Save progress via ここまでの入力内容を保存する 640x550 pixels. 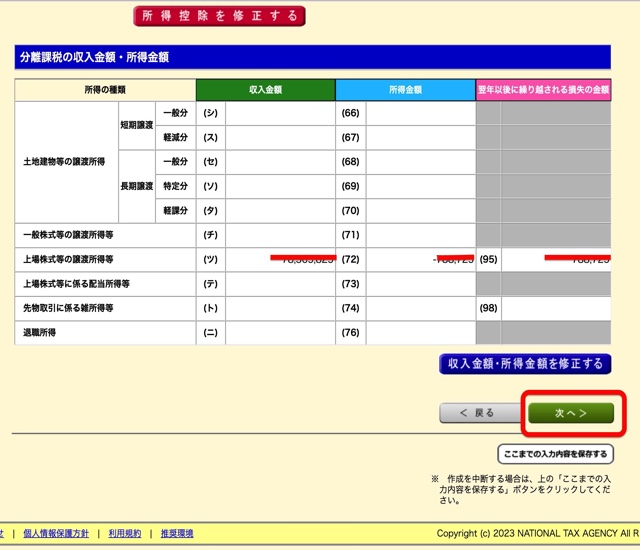point(555,454)
